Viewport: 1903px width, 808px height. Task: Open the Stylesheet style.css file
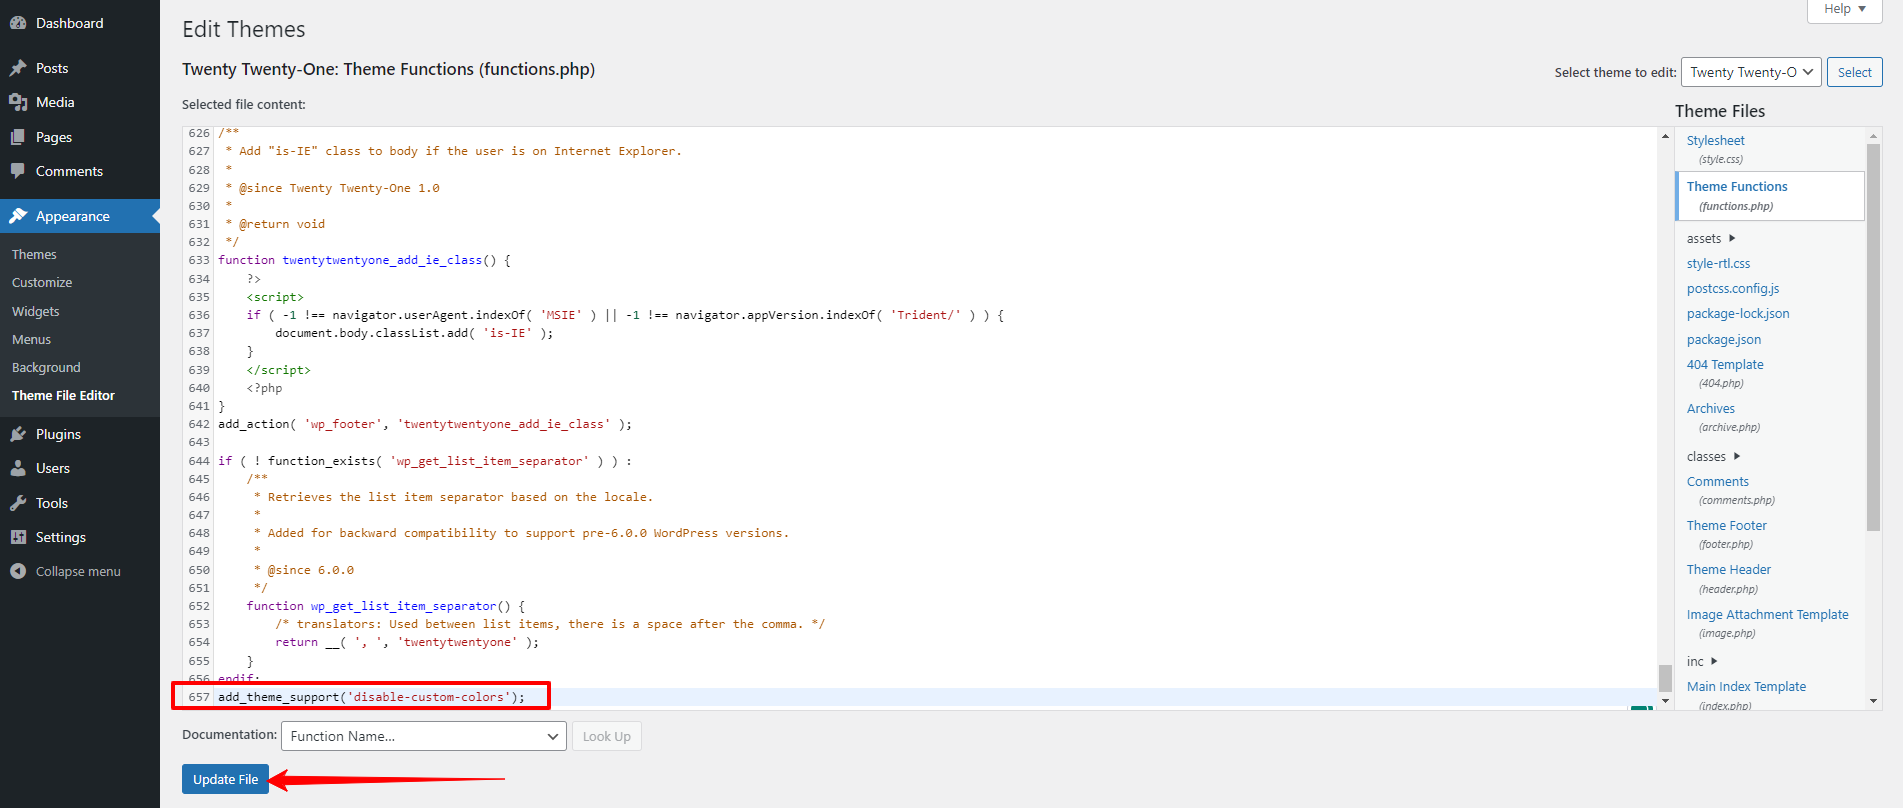pos(1715,141)
